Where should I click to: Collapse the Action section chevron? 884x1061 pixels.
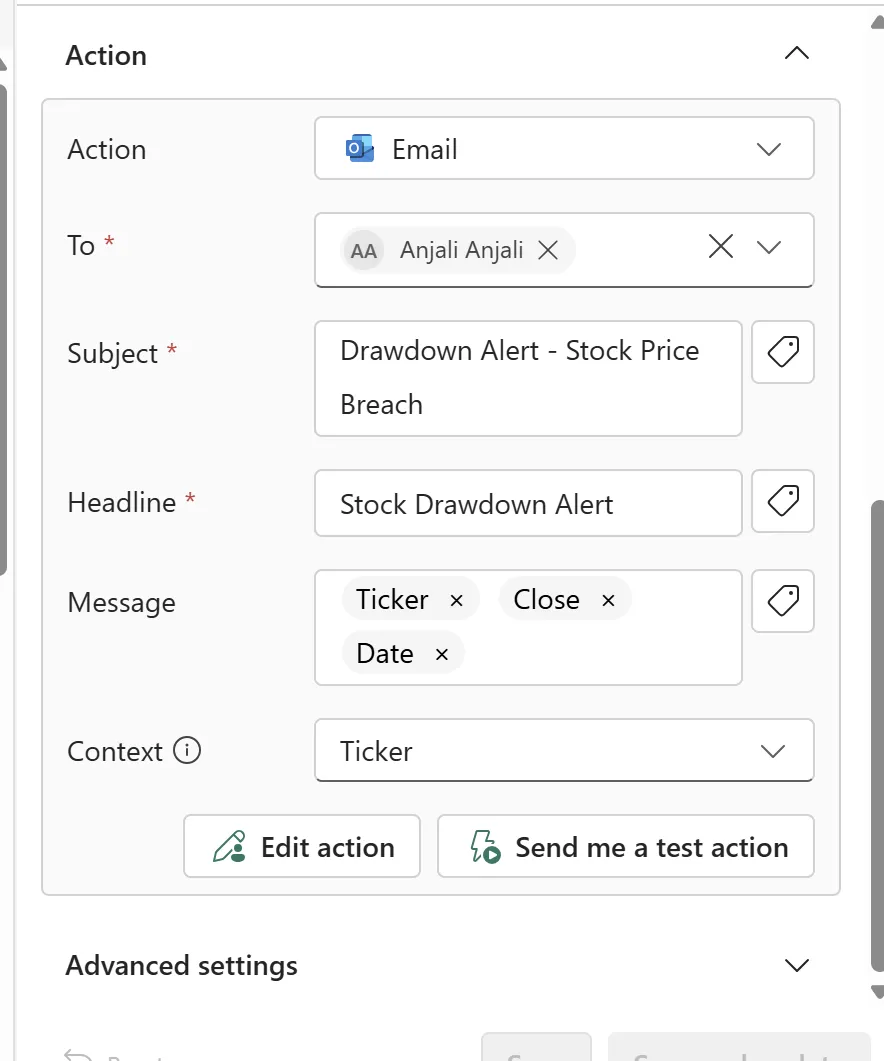pyautogui.click(x=797, y=53)
